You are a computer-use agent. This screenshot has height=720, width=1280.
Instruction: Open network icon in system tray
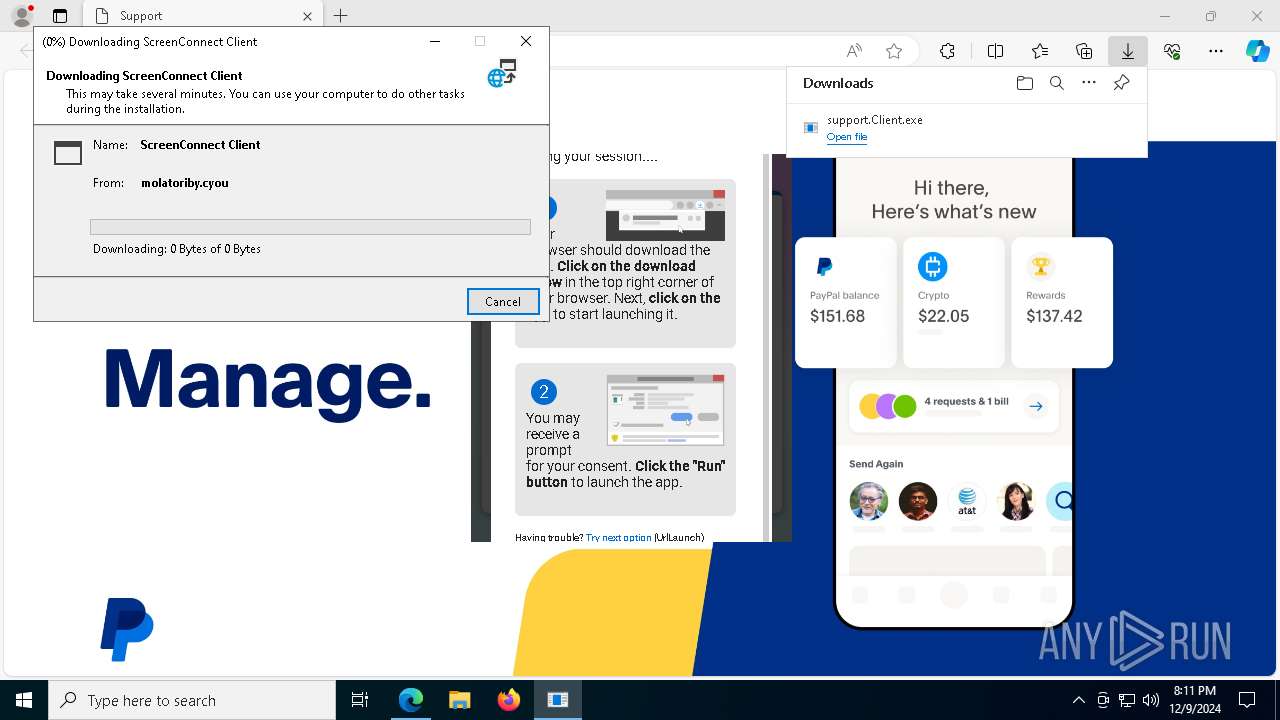tap(1126, 700)
